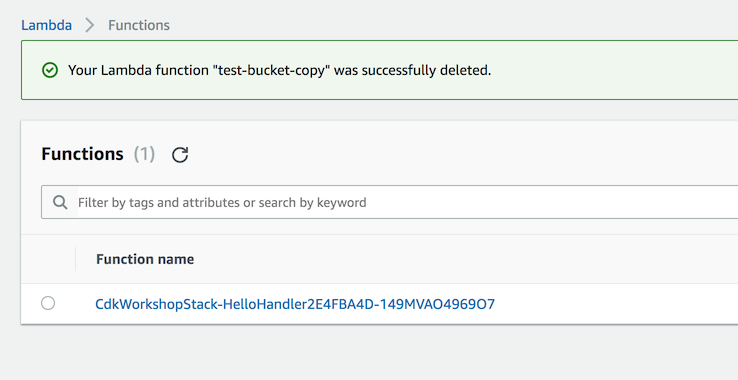Sort by the Function name column header
The width and height of the screenshot is (738, 380).
pyautogui.click(x=145, y=259)
